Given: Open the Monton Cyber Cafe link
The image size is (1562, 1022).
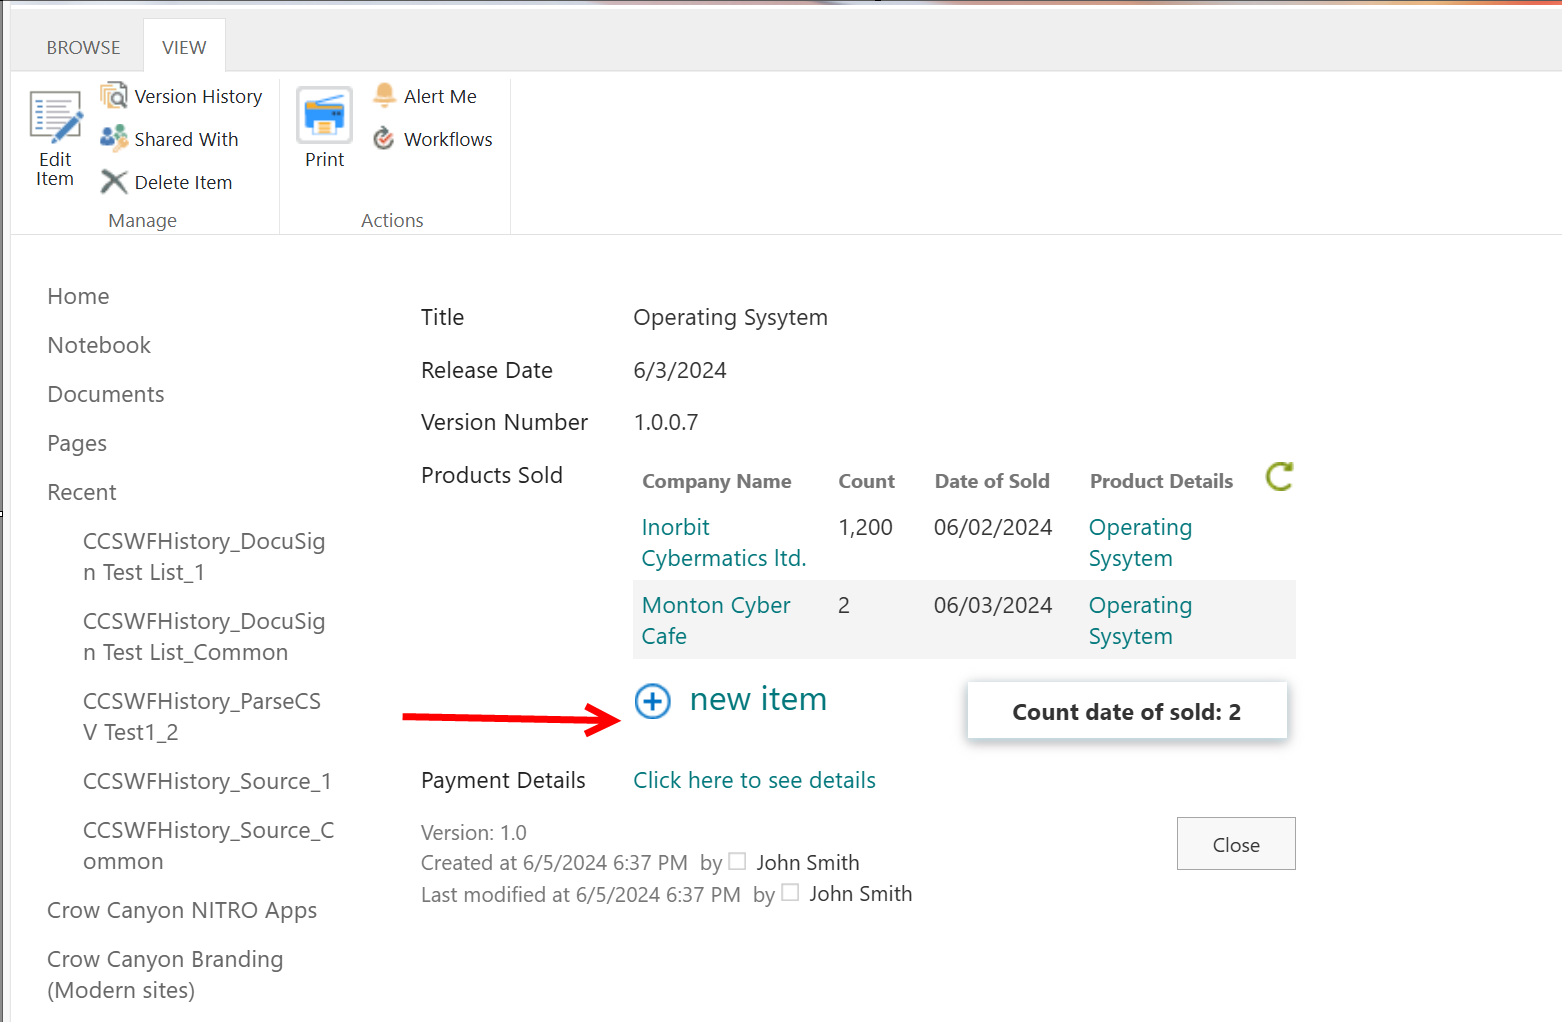Looking at the screenshot, I should [x=715, y=620].
